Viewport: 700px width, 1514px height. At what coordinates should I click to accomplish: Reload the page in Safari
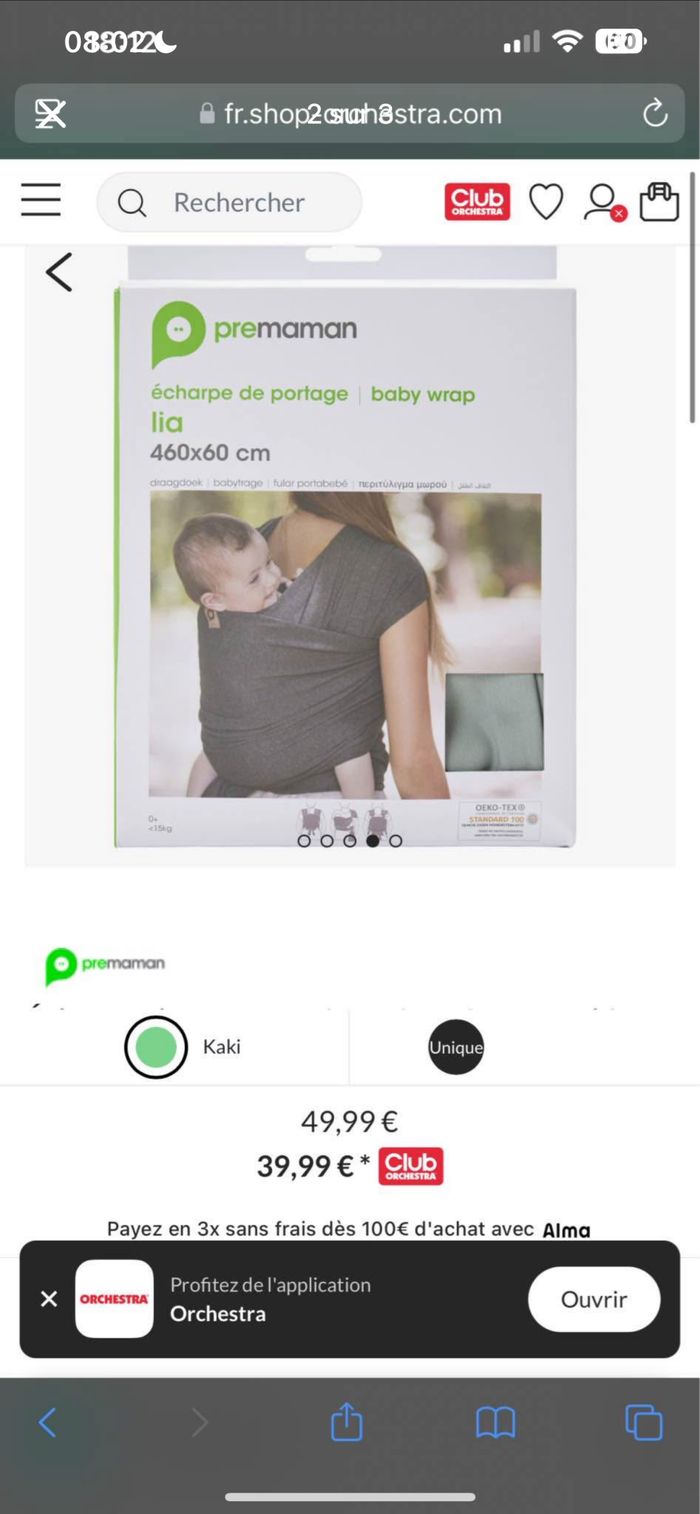pyautogui.click(x=655, y=114)
